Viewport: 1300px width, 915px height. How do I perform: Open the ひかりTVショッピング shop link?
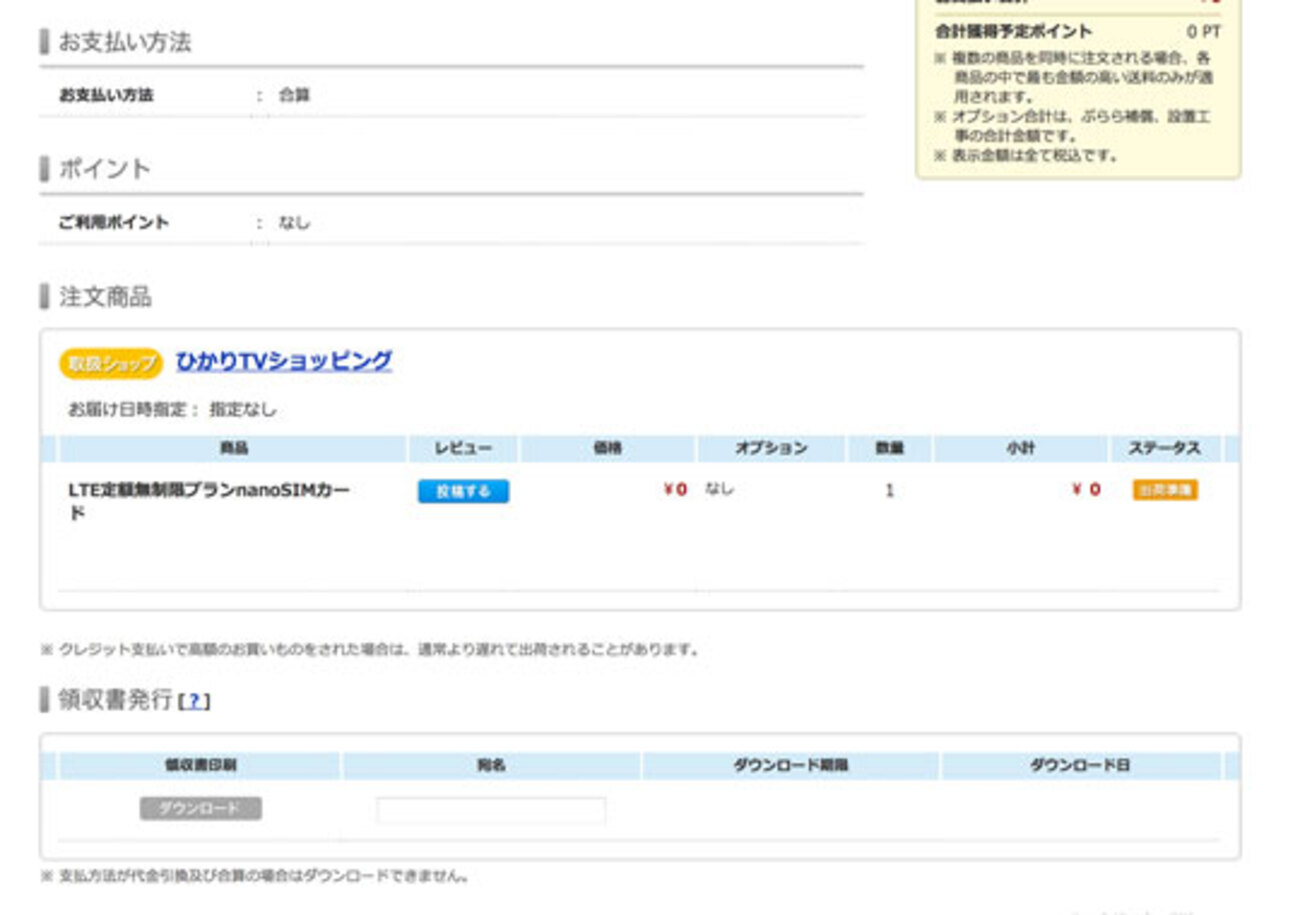click(284, 361)
